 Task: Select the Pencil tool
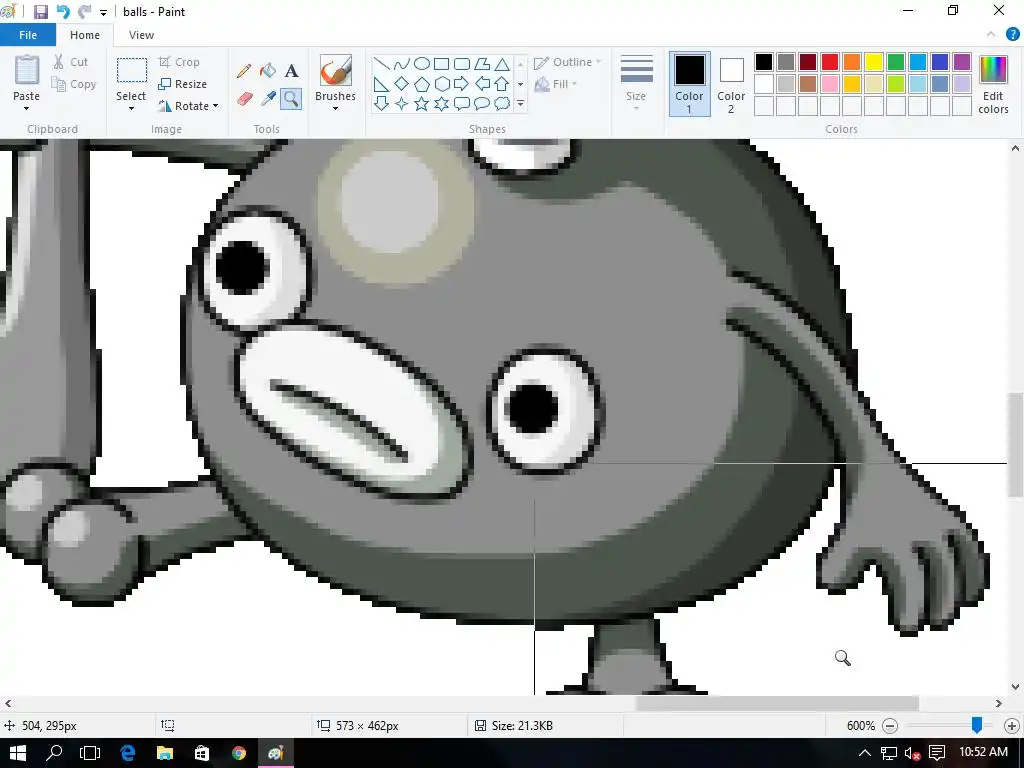pos(244,71)
